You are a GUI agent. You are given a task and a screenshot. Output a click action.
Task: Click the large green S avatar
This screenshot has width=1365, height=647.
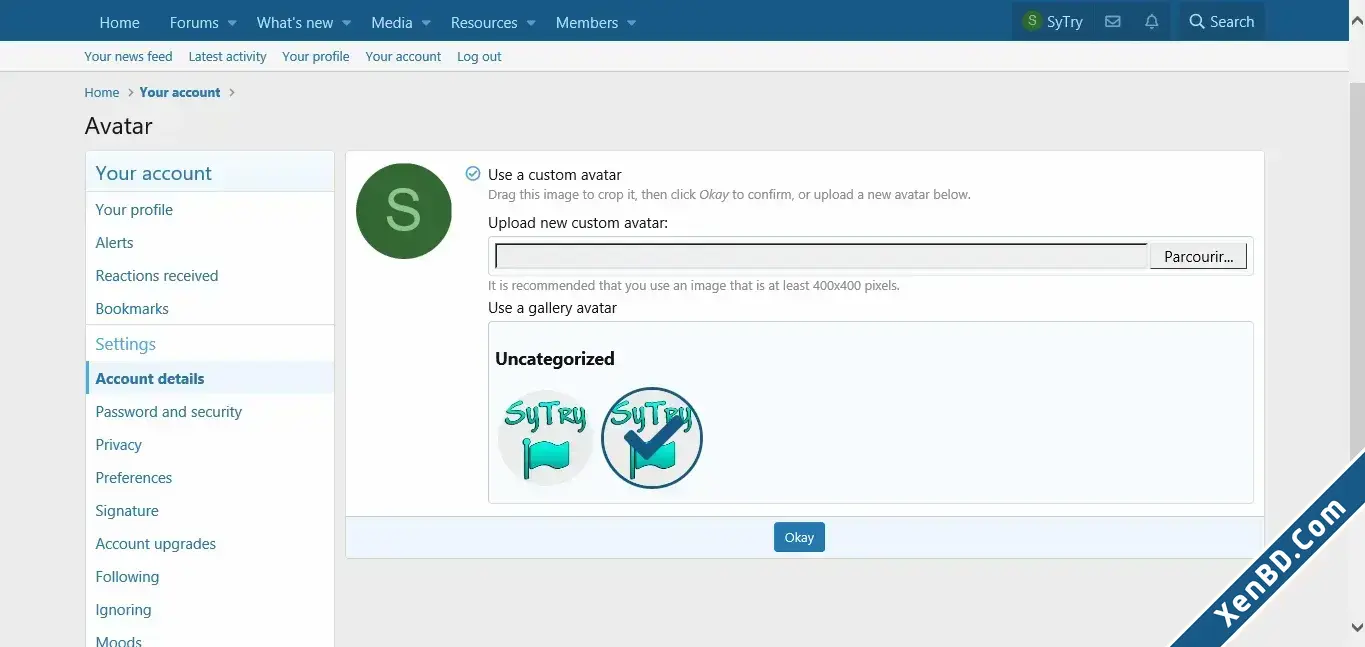(x=404, y=211)
